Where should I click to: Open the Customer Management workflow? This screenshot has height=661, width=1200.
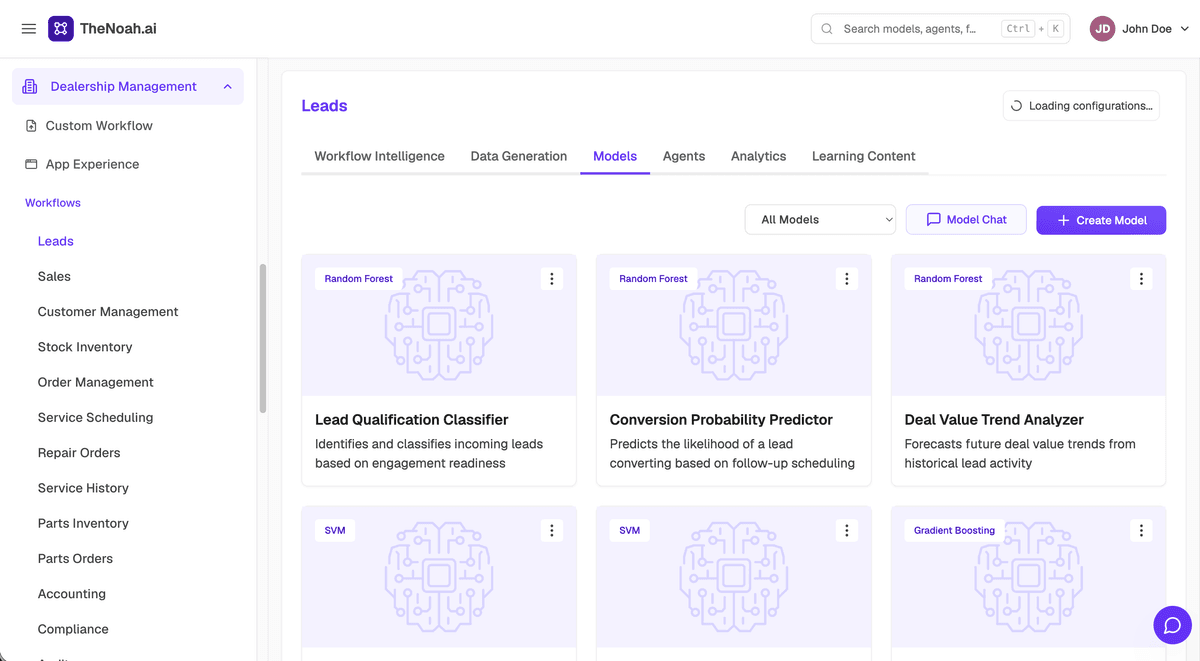[108, 312]
